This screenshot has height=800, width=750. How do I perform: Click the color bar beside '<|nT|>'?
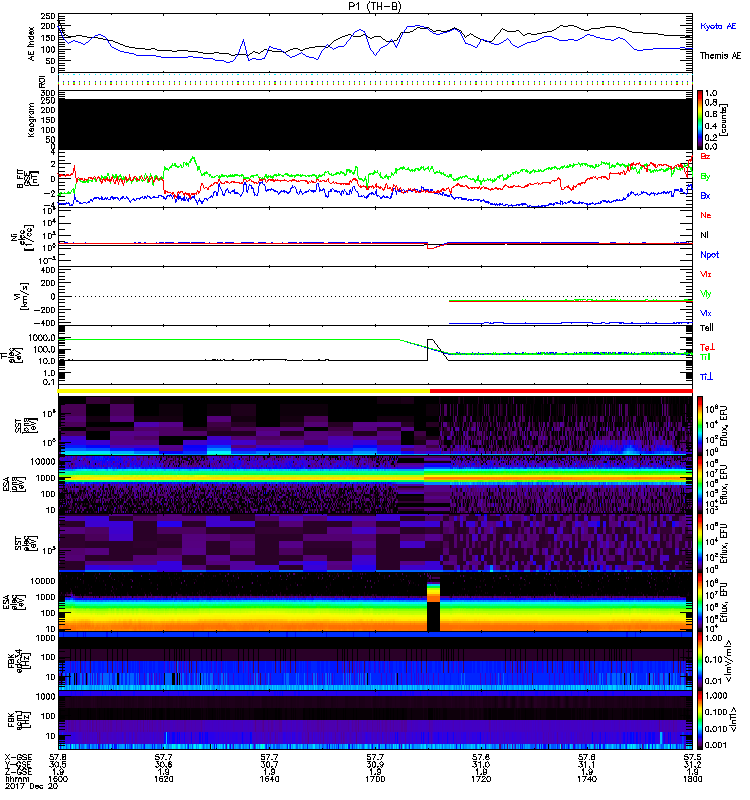click(x=700, y=720)
